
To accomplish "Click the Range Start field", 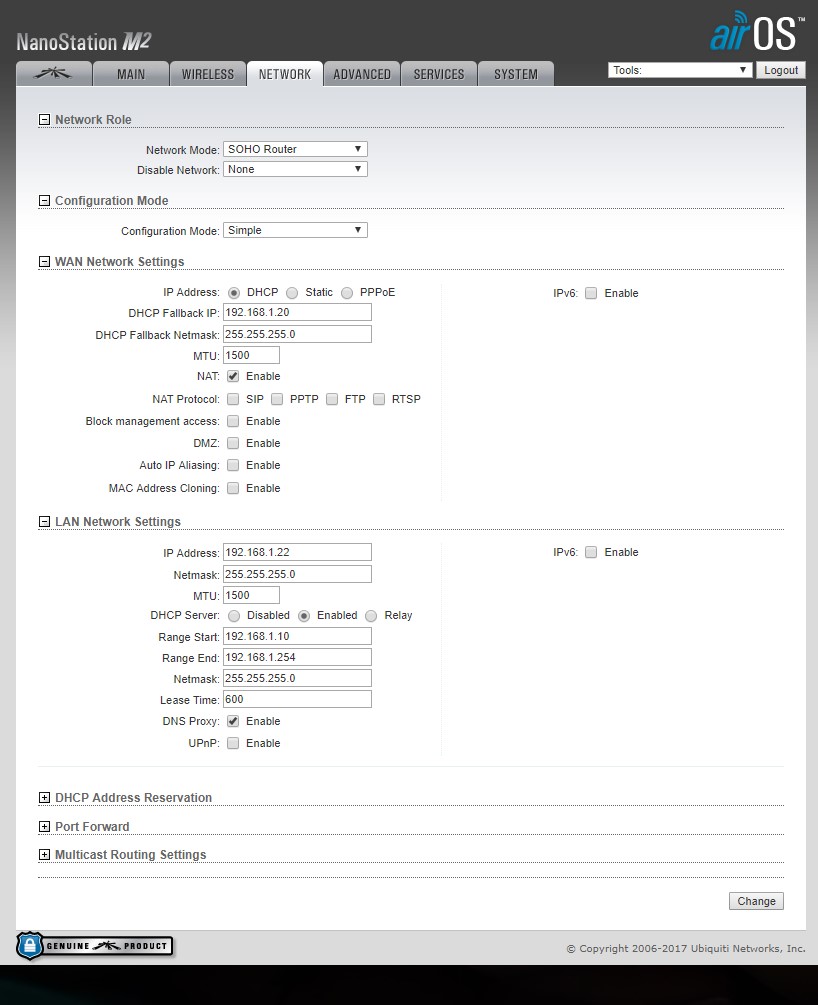I will [x=297, y=636].
